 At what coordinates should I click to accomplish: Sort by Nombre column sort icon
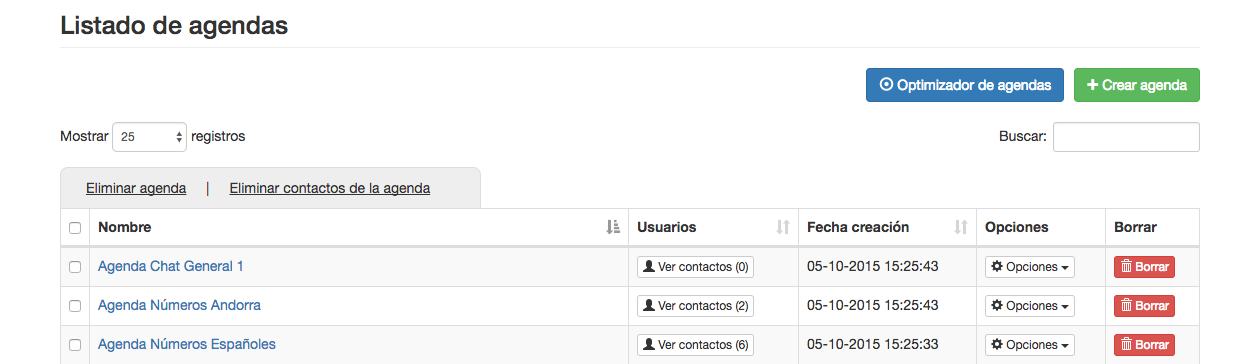(613, 227)
